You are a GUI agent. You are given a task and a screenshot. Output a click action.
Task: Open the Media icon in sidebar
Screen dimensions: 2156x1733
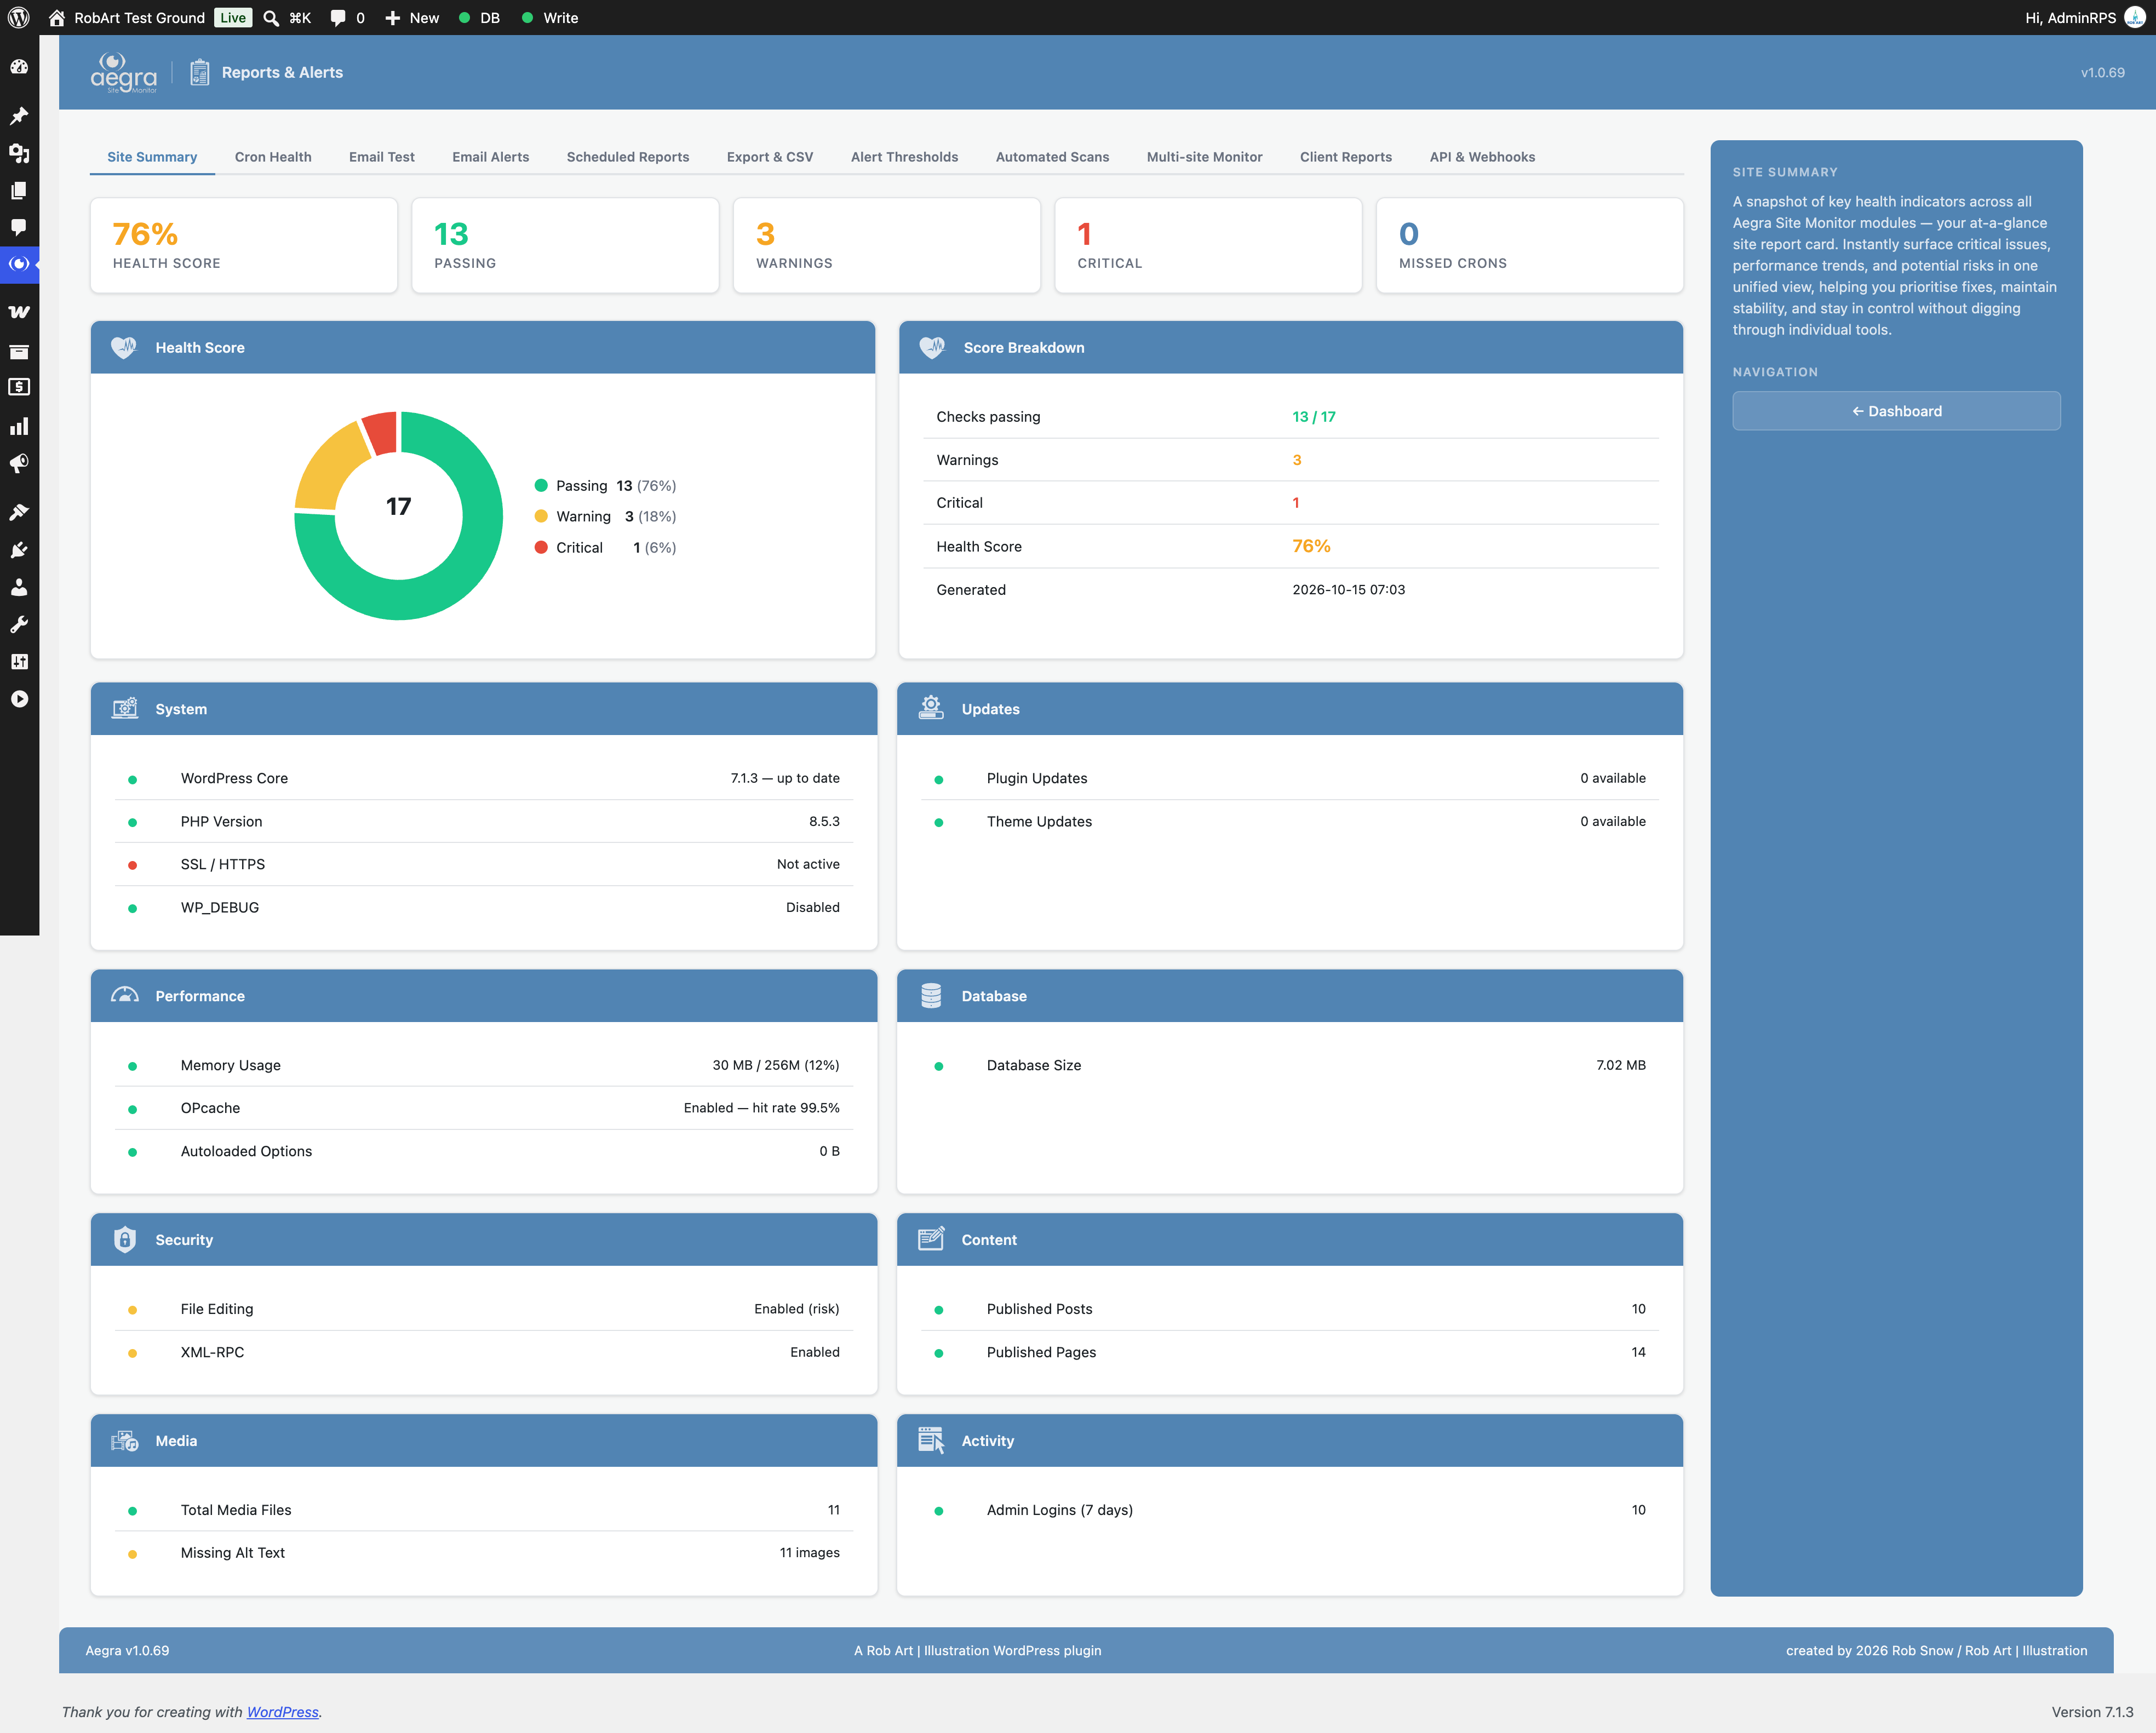pos(19,153)
